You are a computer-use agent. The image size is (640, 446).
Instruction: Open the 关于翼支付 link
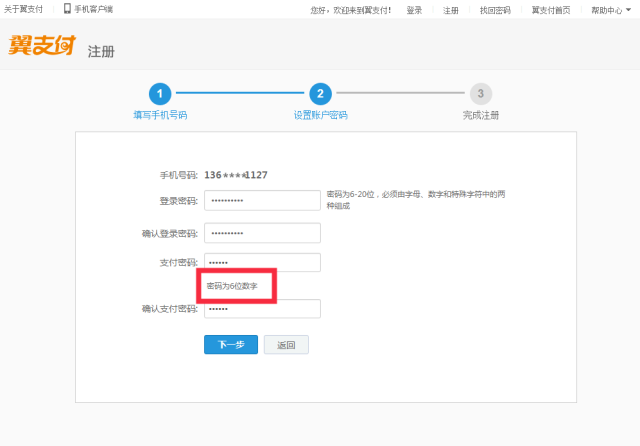[23, 9]
